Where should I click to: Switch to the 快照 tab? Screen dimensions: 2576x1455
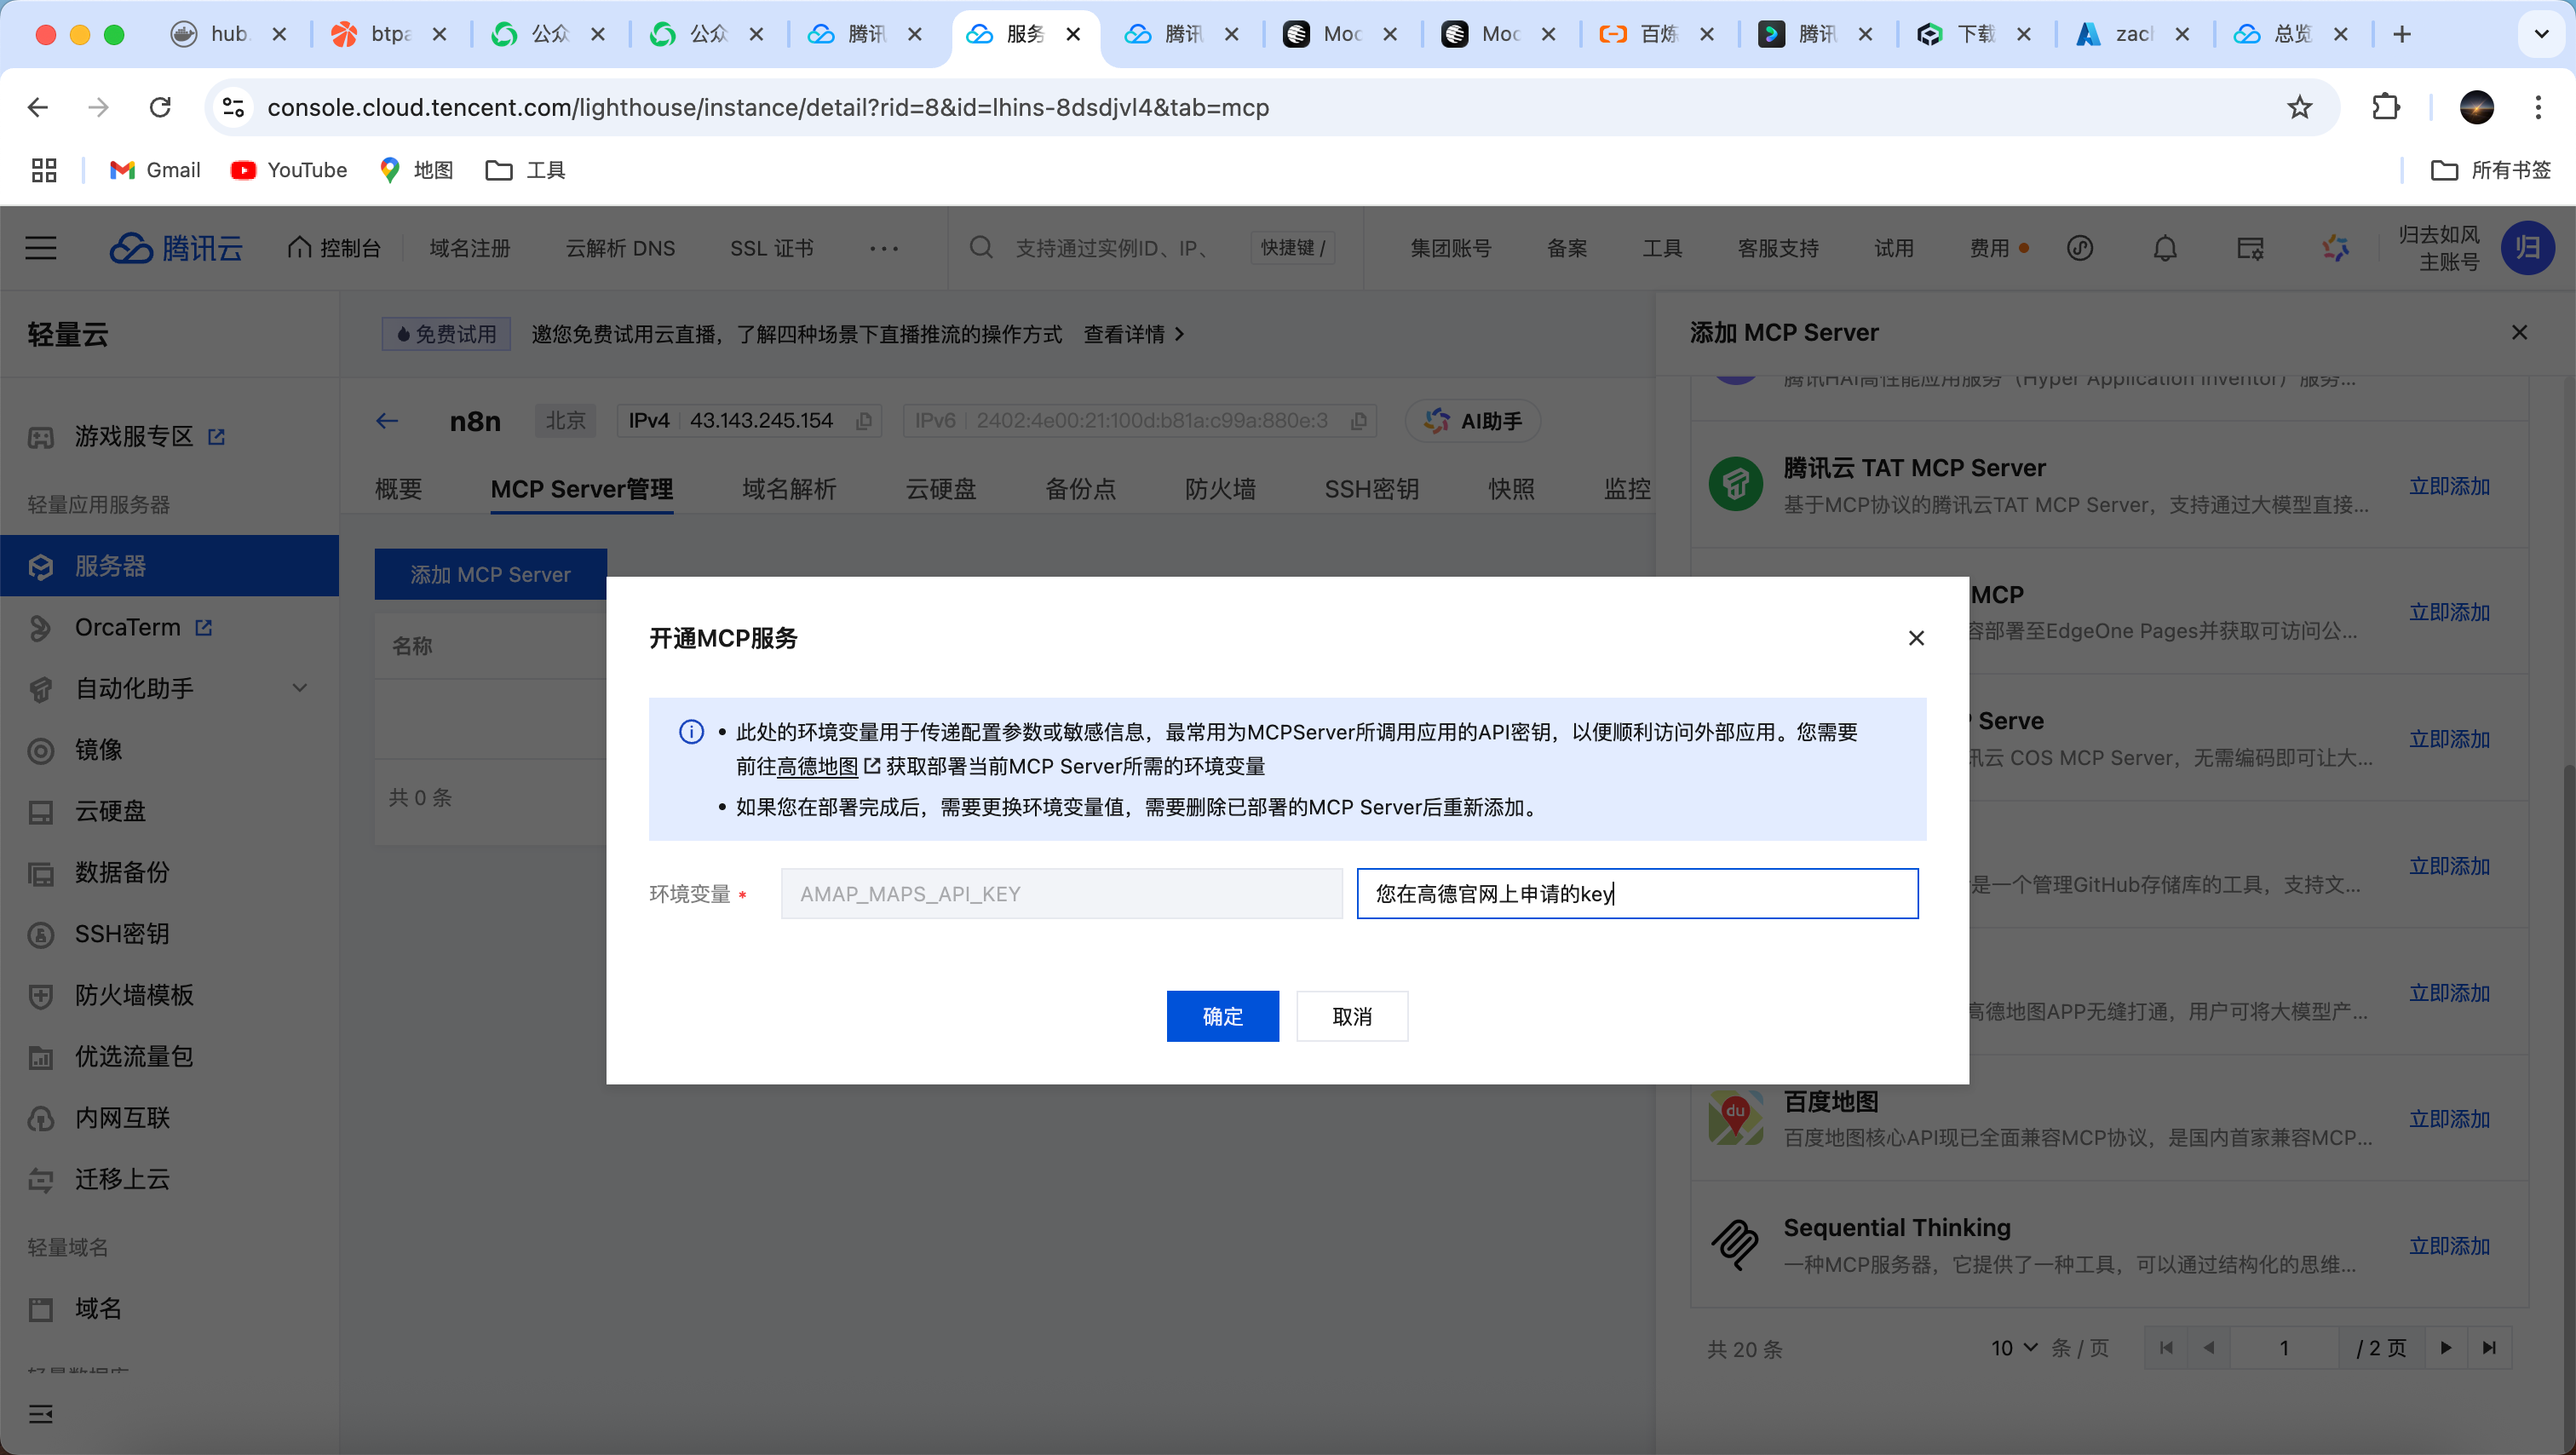tap(1511, 489)
